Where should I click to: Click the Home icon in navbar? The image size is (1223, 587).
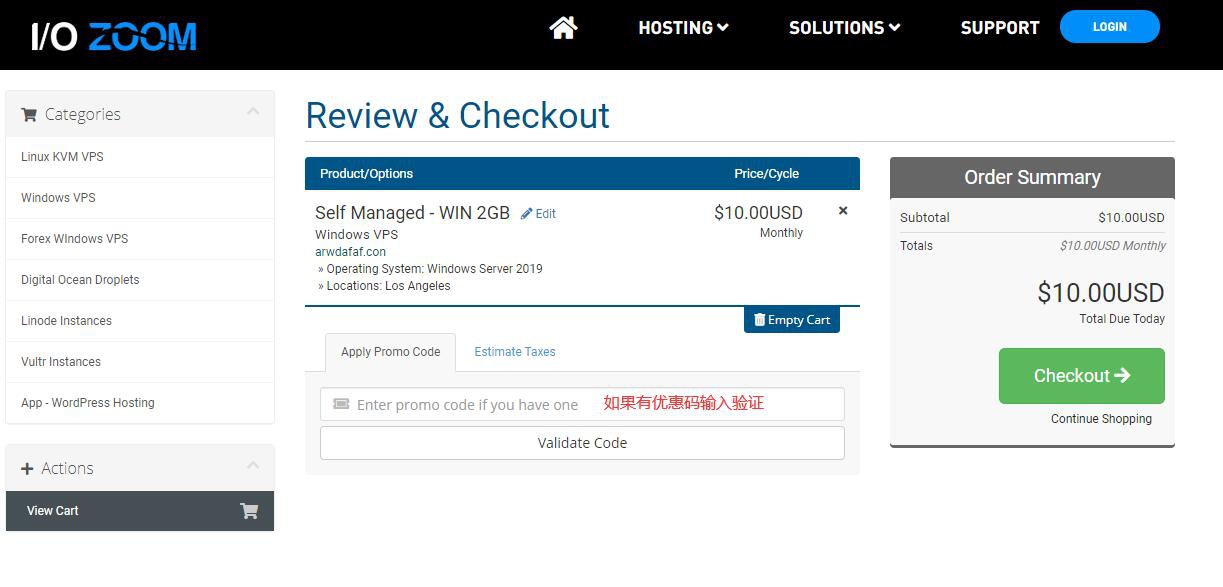(x=563, y=28)
